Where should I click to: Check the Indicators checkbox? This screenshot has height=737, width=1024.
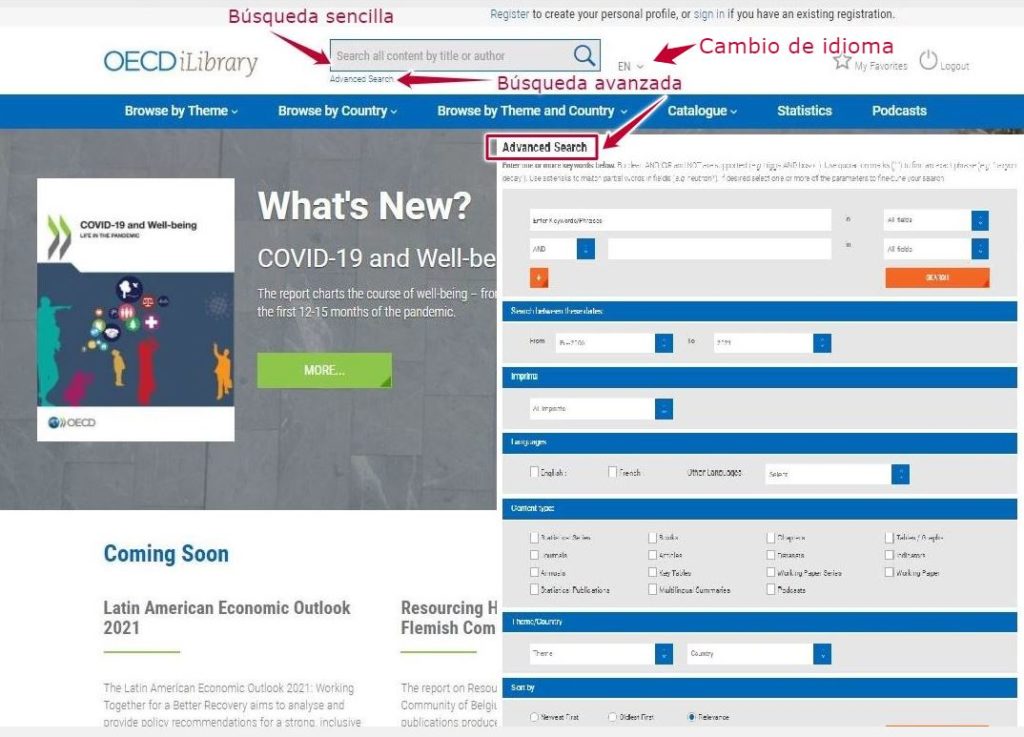(x=889, y=555)
